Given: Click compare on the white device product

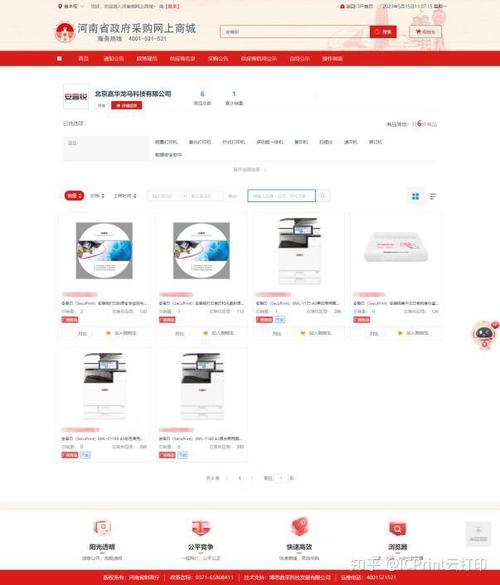Looking at the screenshot, I should pyautogui.click(x=374, y=333).
